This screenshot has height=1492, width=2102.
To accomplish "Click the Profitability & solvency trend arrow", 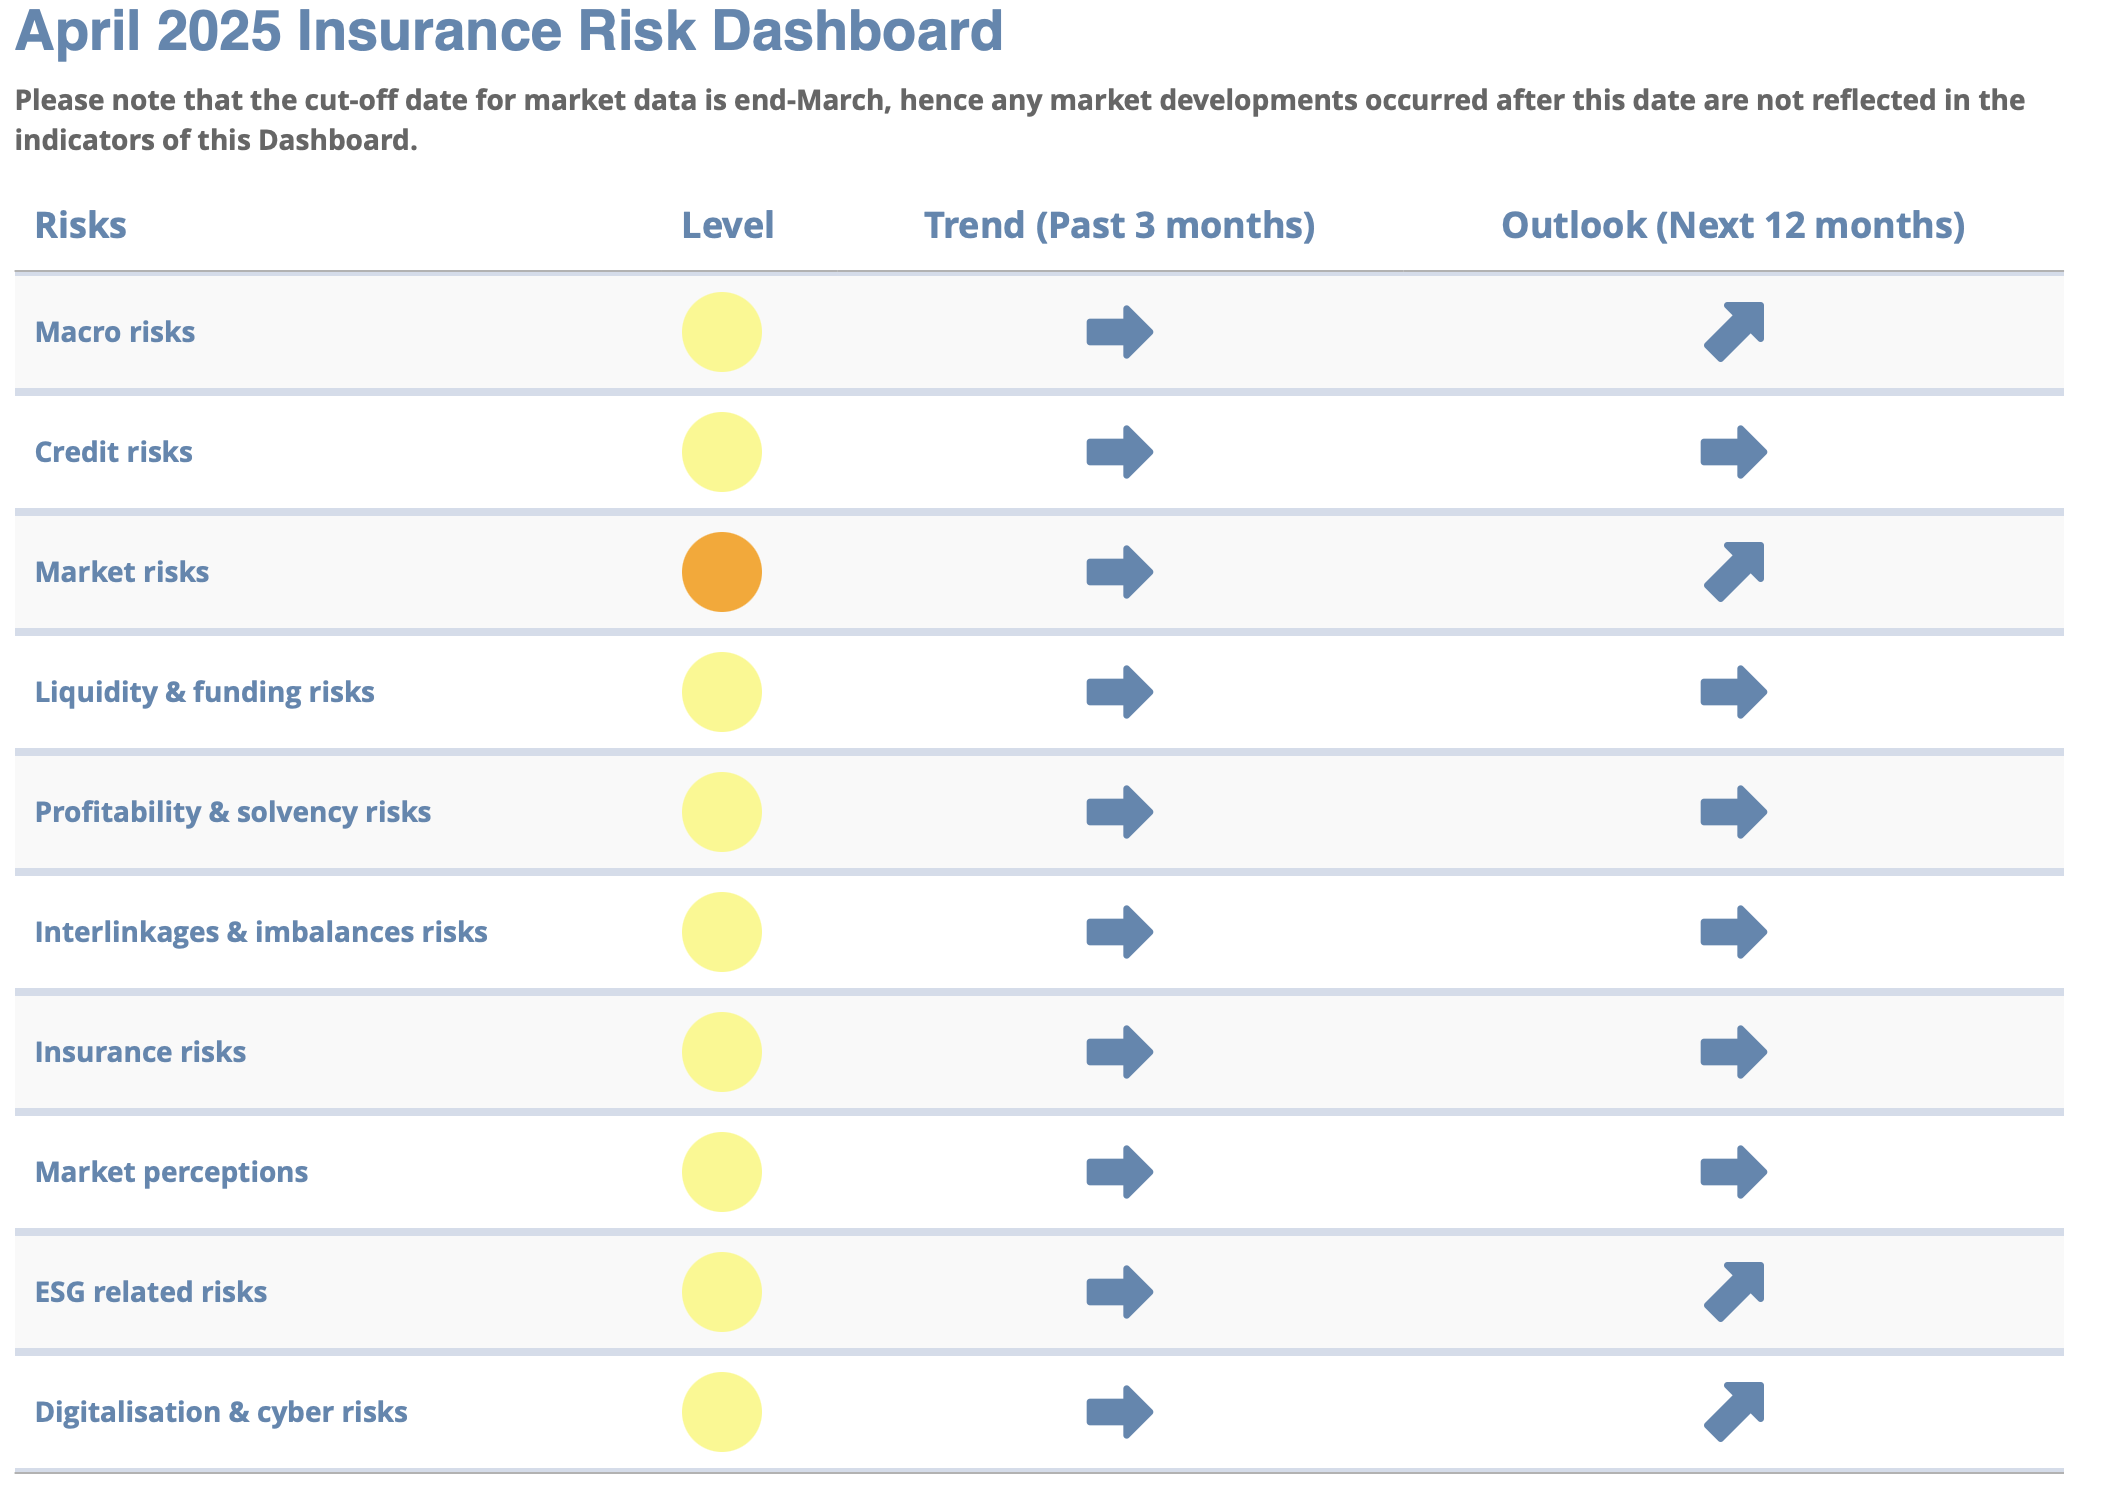I will pyautogui.click(x=1120, y=812).
